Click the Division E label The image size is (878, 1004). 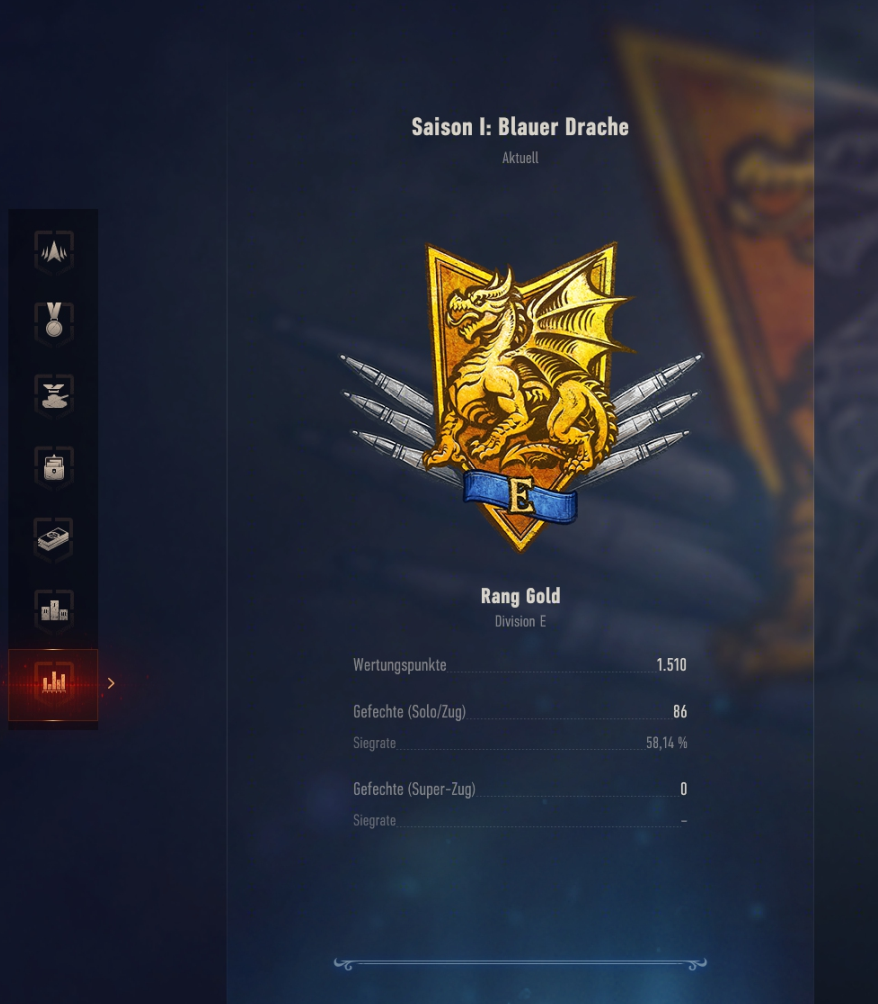pos(520,621)
